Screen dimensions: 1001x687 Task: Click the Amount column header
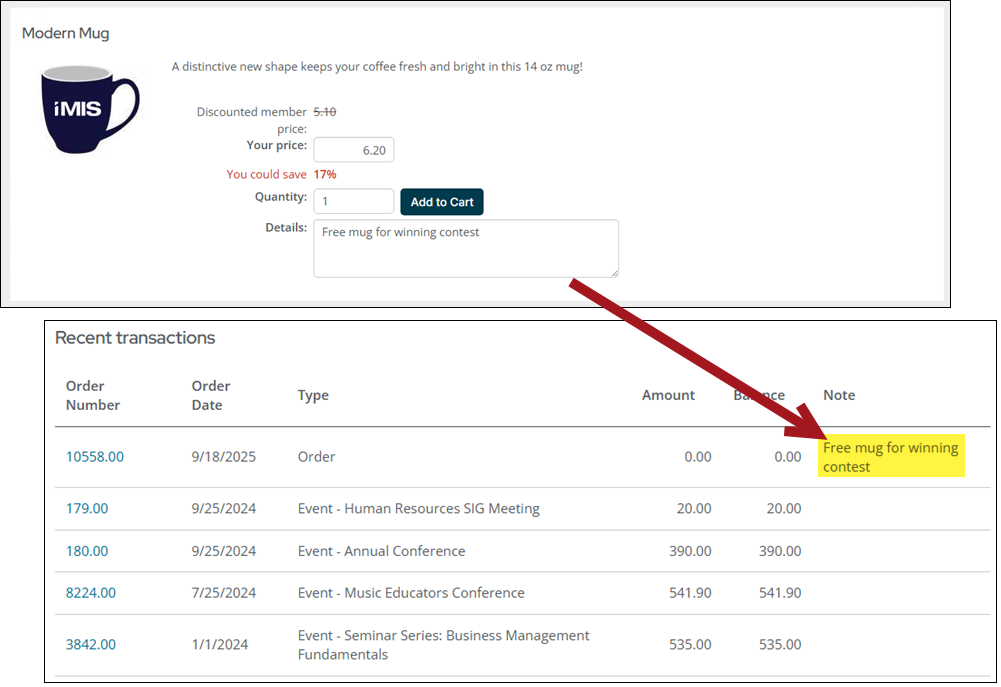tap(668, 395)
